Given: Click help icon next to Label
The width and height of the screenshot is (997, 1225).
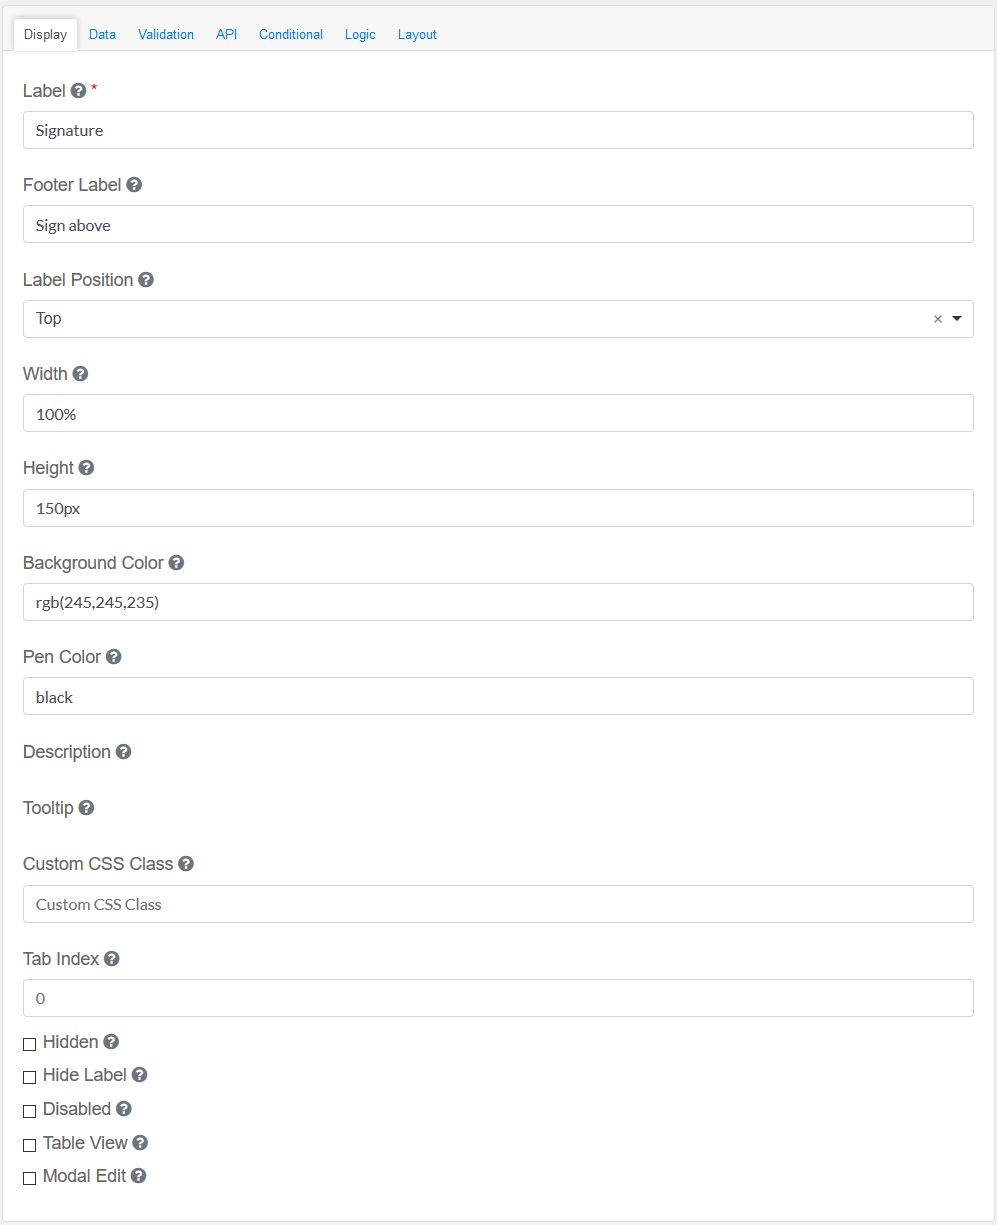Looking at the screenshot, I should (x=79, y=91).
